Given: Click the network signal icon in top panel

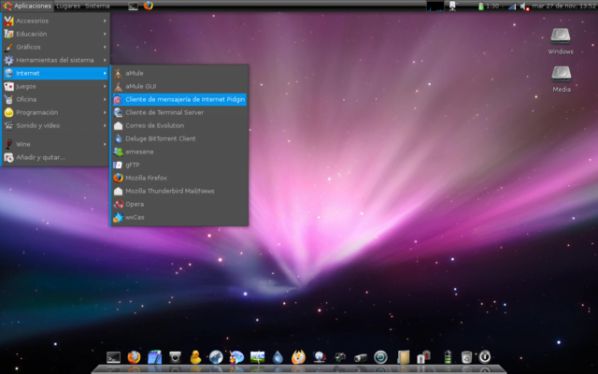Looking at the screenshot, I should point(511,6).
